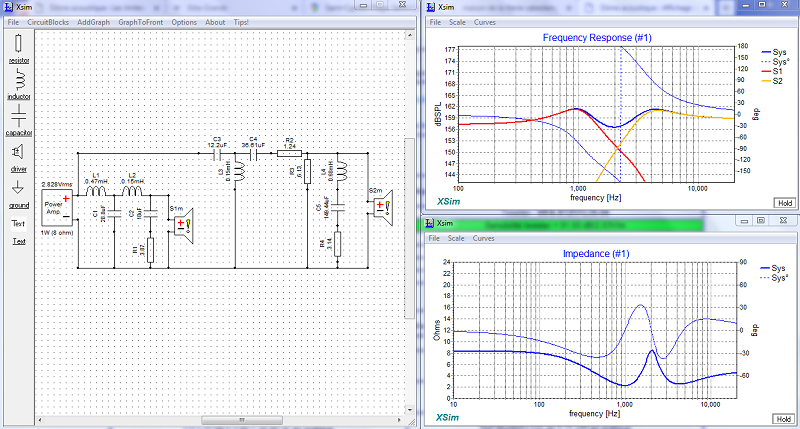
Task: Select capacitor C1 in schematic
Action: point(114,213)
